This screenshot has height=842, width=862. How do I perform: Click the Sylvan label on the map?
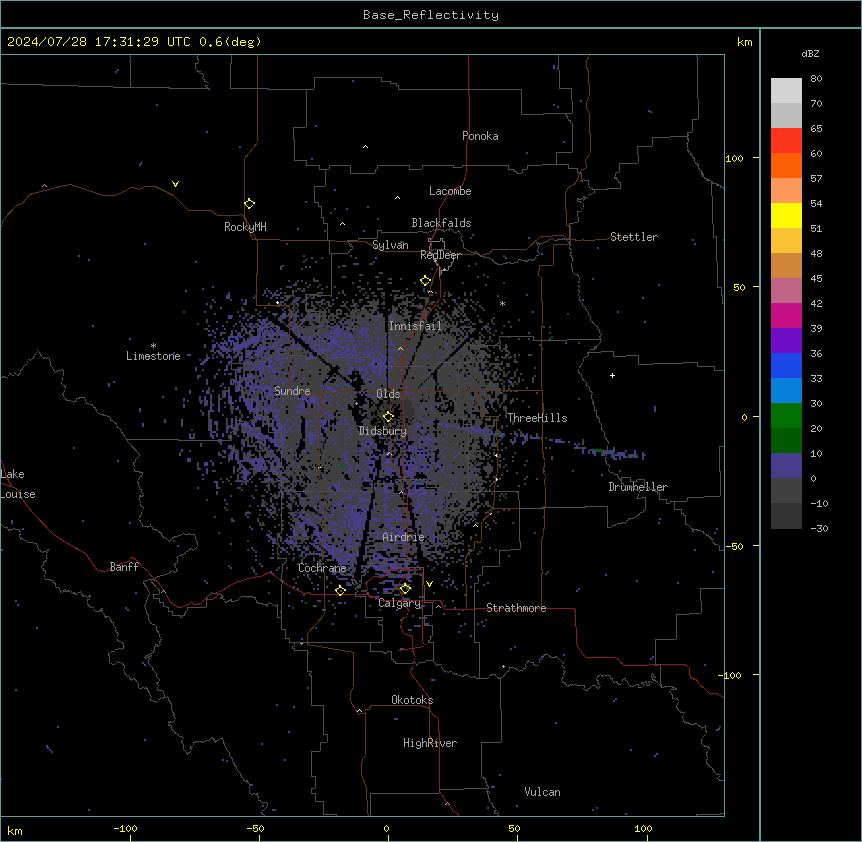click(390, 245)
